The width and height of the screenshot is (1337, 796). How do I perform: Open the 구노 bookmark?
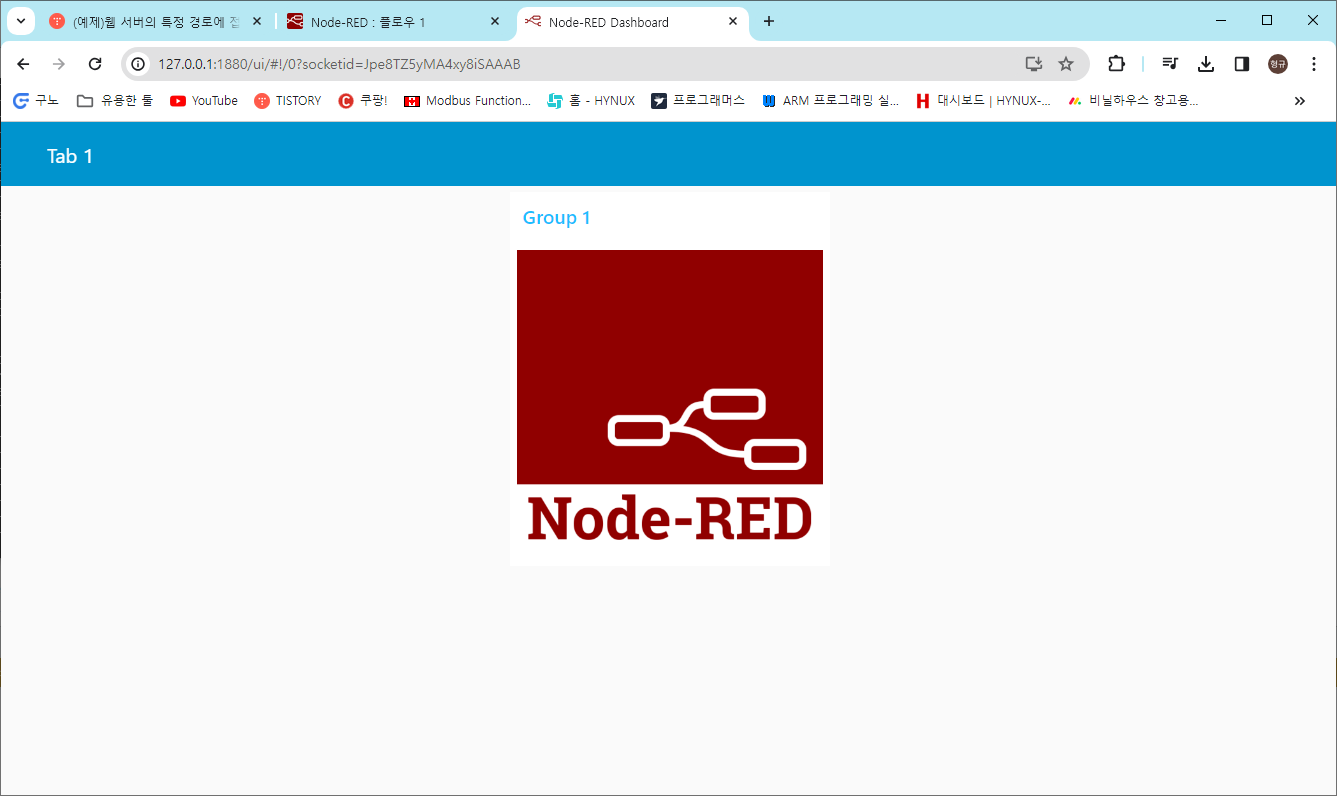(x=36, y=101)
